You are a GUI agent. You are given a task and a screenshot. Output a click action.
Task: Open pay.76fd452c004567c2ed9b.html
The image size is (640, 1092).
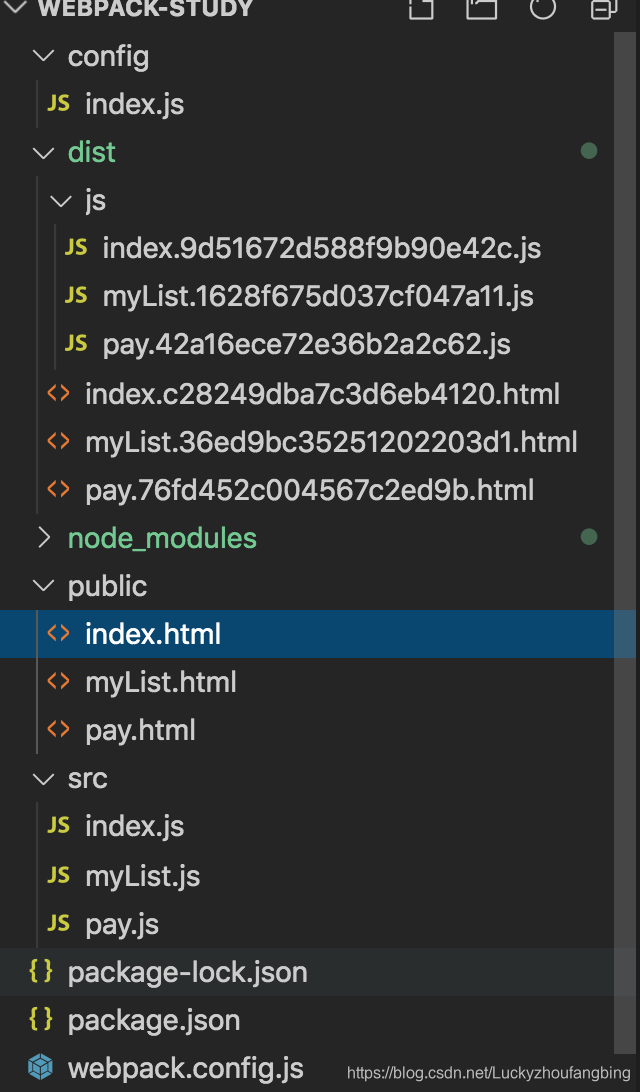coord(310,490)
